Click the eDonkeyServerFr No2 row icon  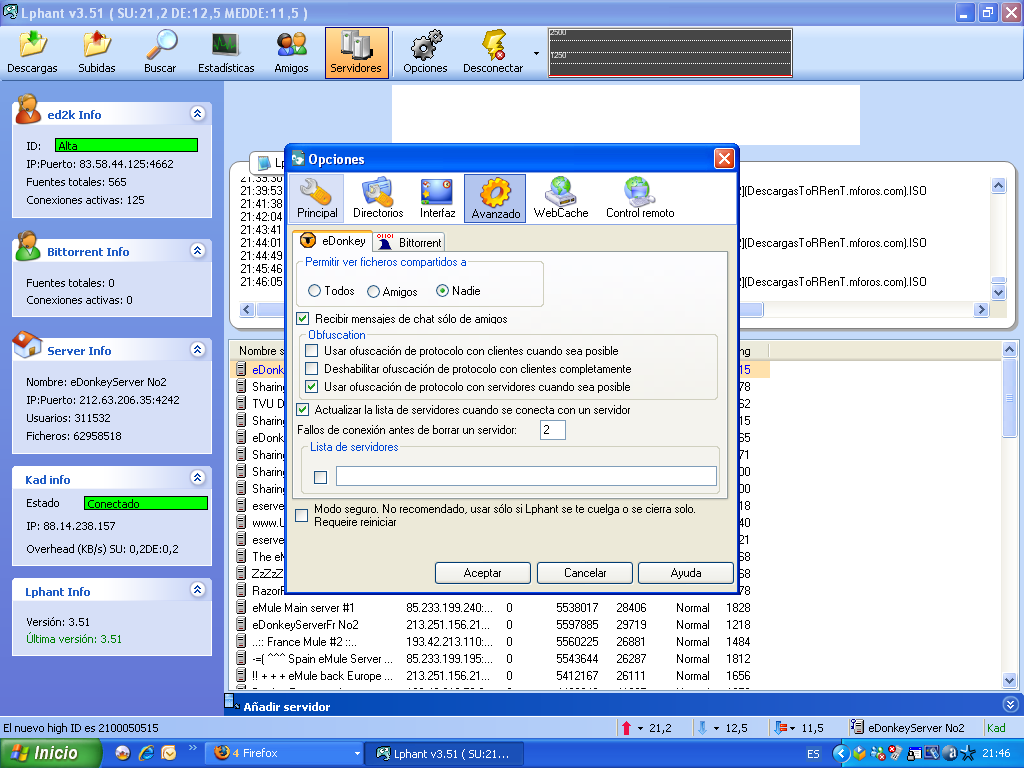coord(241,624)
